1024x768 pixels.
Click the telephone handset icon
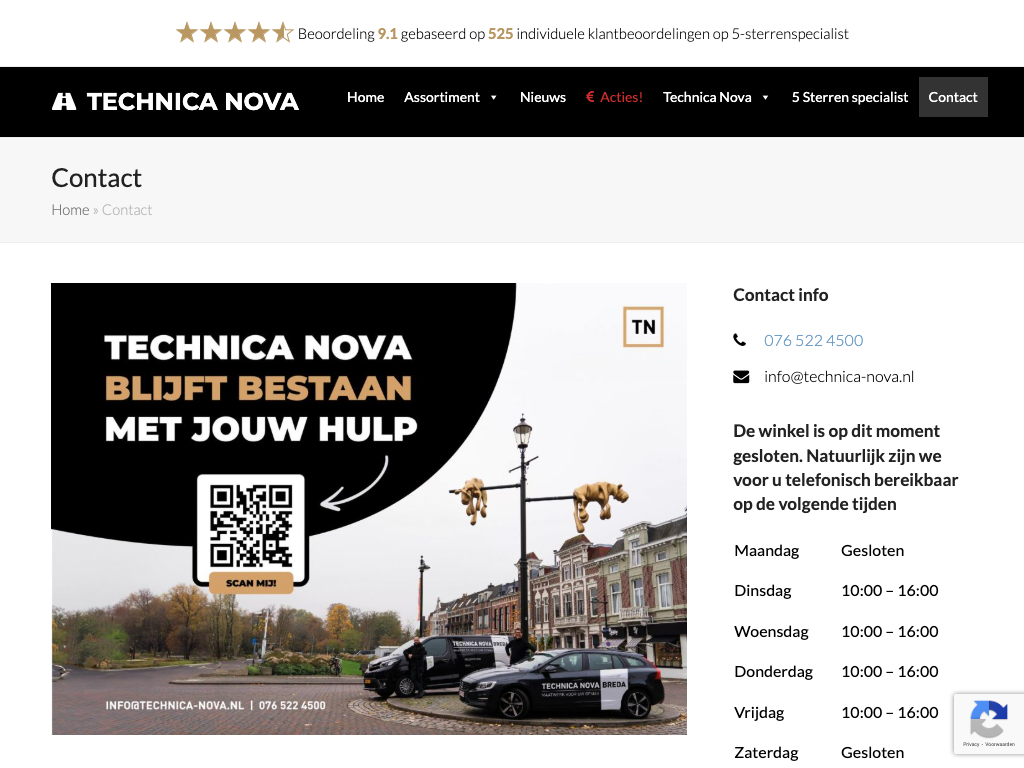click(739, 340)
